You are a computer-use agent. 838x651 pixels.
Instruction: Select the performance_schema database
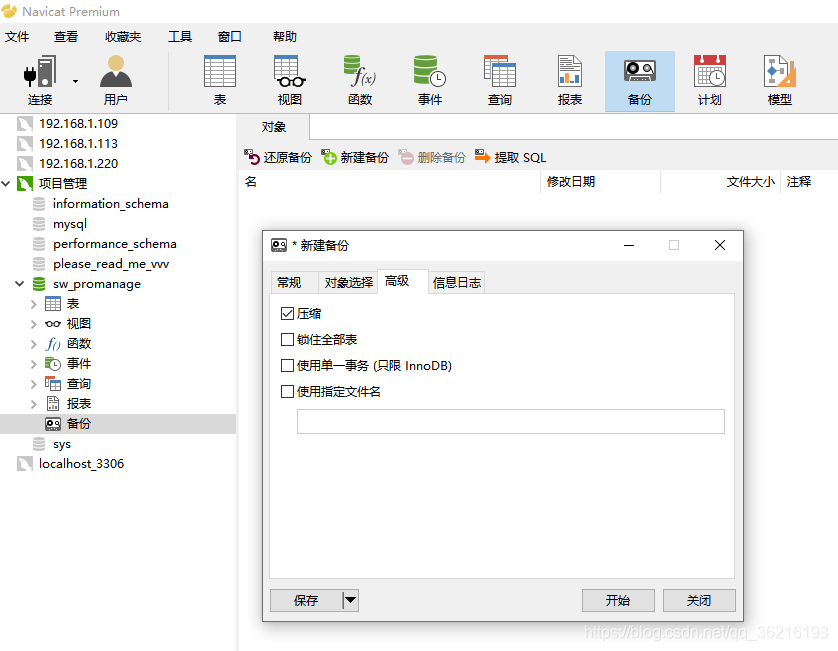click(114, 244)
